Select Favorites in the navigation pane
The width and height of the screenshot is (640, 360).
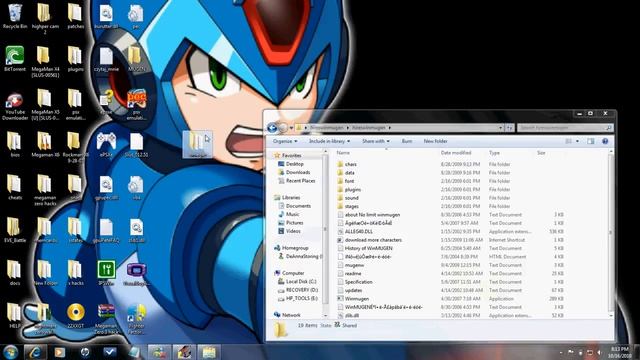point(291,156)
